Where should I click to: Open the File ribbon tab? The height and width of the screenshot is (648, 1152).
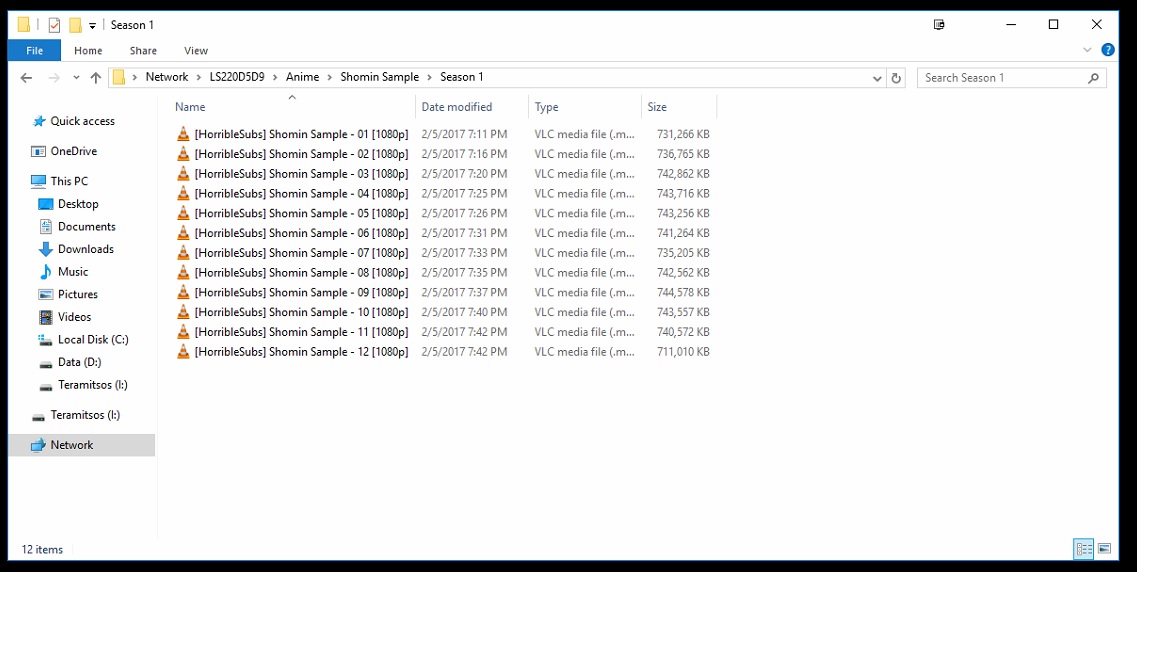[x=35, y=51]
